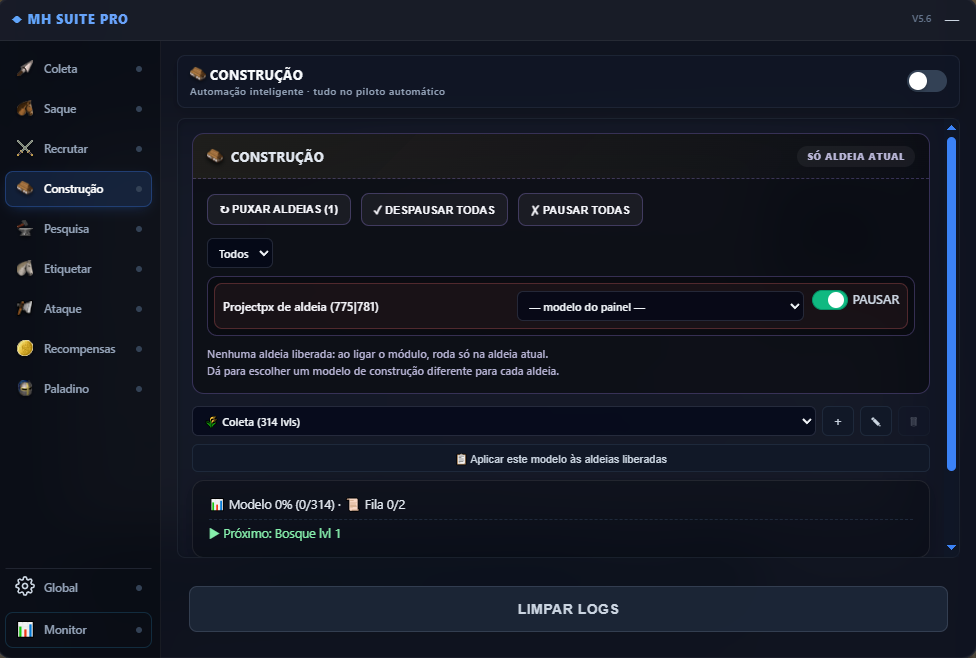This screenshot has height=658, width=976.
Task: Click PAUSAR TODAS button
Action: pyautogui.click(x=580, y=210)
